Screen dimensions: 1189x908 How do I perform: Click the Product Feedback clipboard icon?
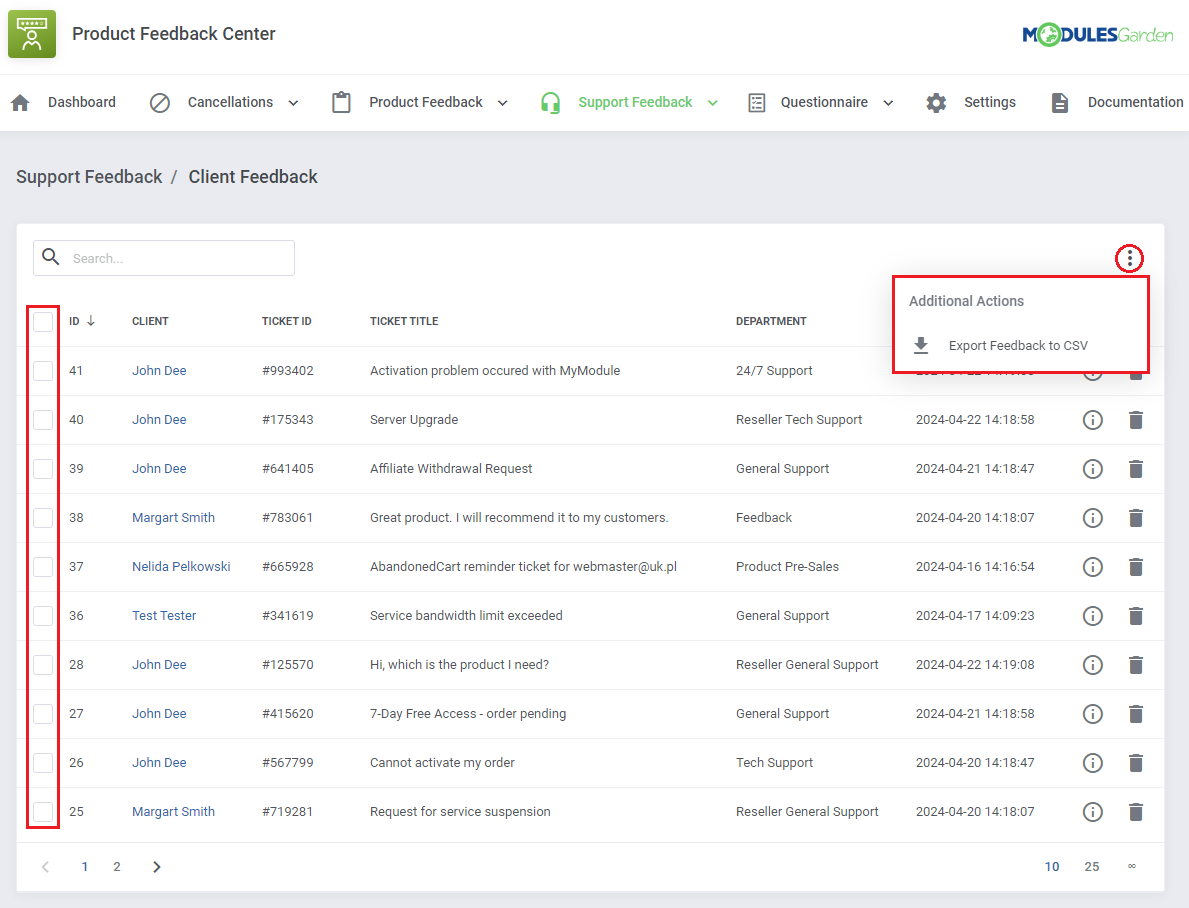[341, 102]
